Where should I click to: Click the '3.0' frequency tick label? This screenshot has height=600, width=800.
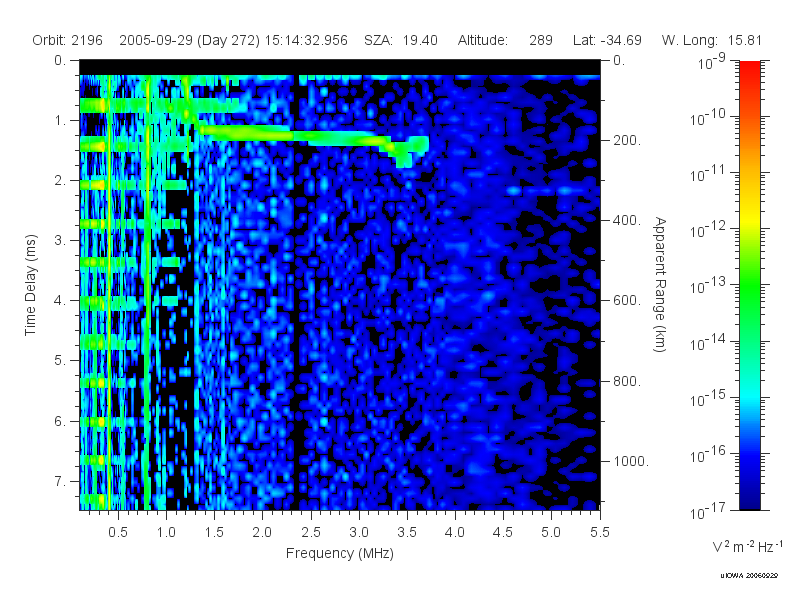359,532
